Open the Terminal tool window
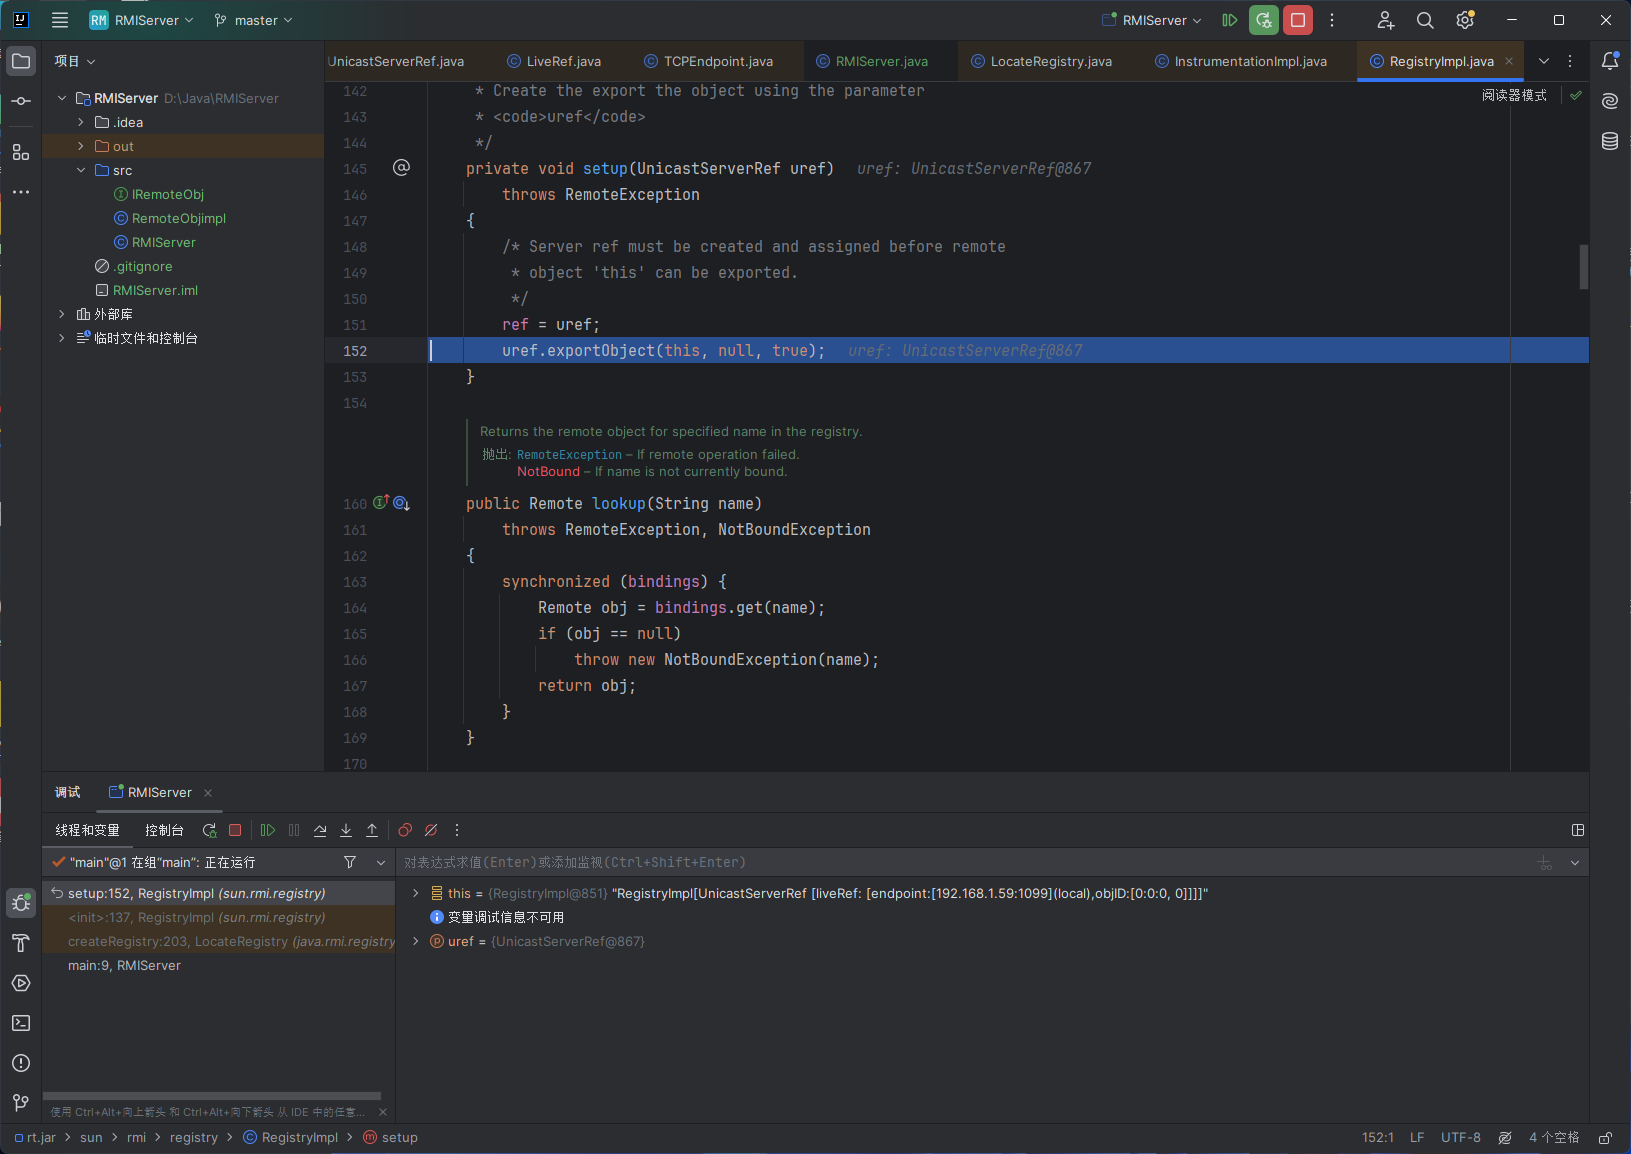1631x1154 pixels. click(21, 1023)
